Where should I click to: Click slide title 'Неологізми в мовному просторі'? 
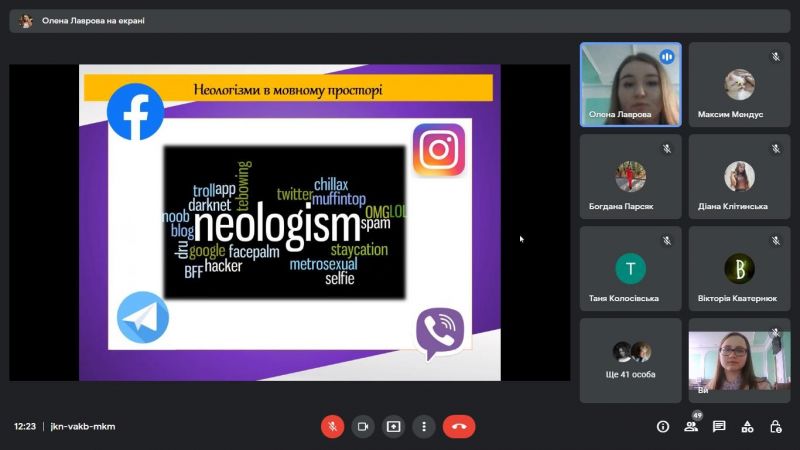288,90
